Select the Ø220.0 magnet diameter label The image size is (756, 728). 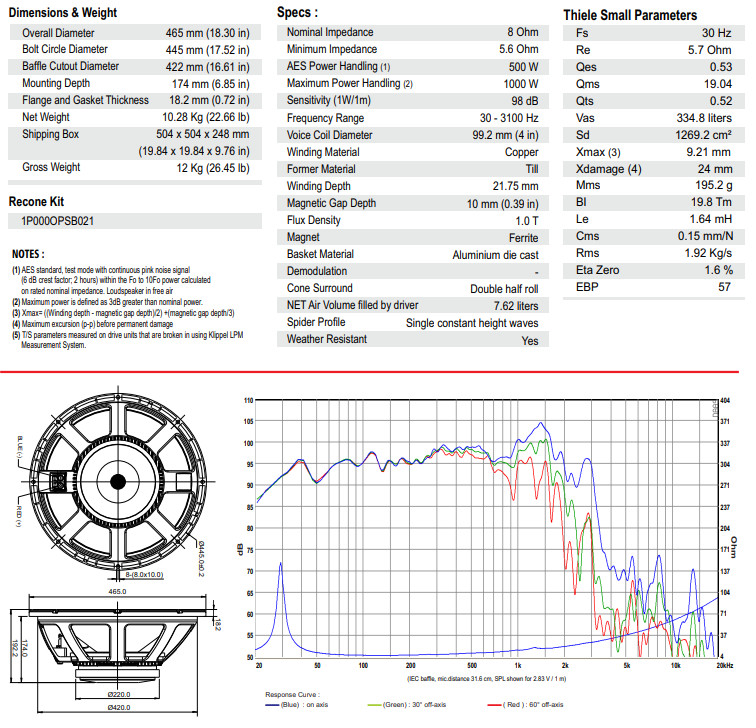coord(119,694)
